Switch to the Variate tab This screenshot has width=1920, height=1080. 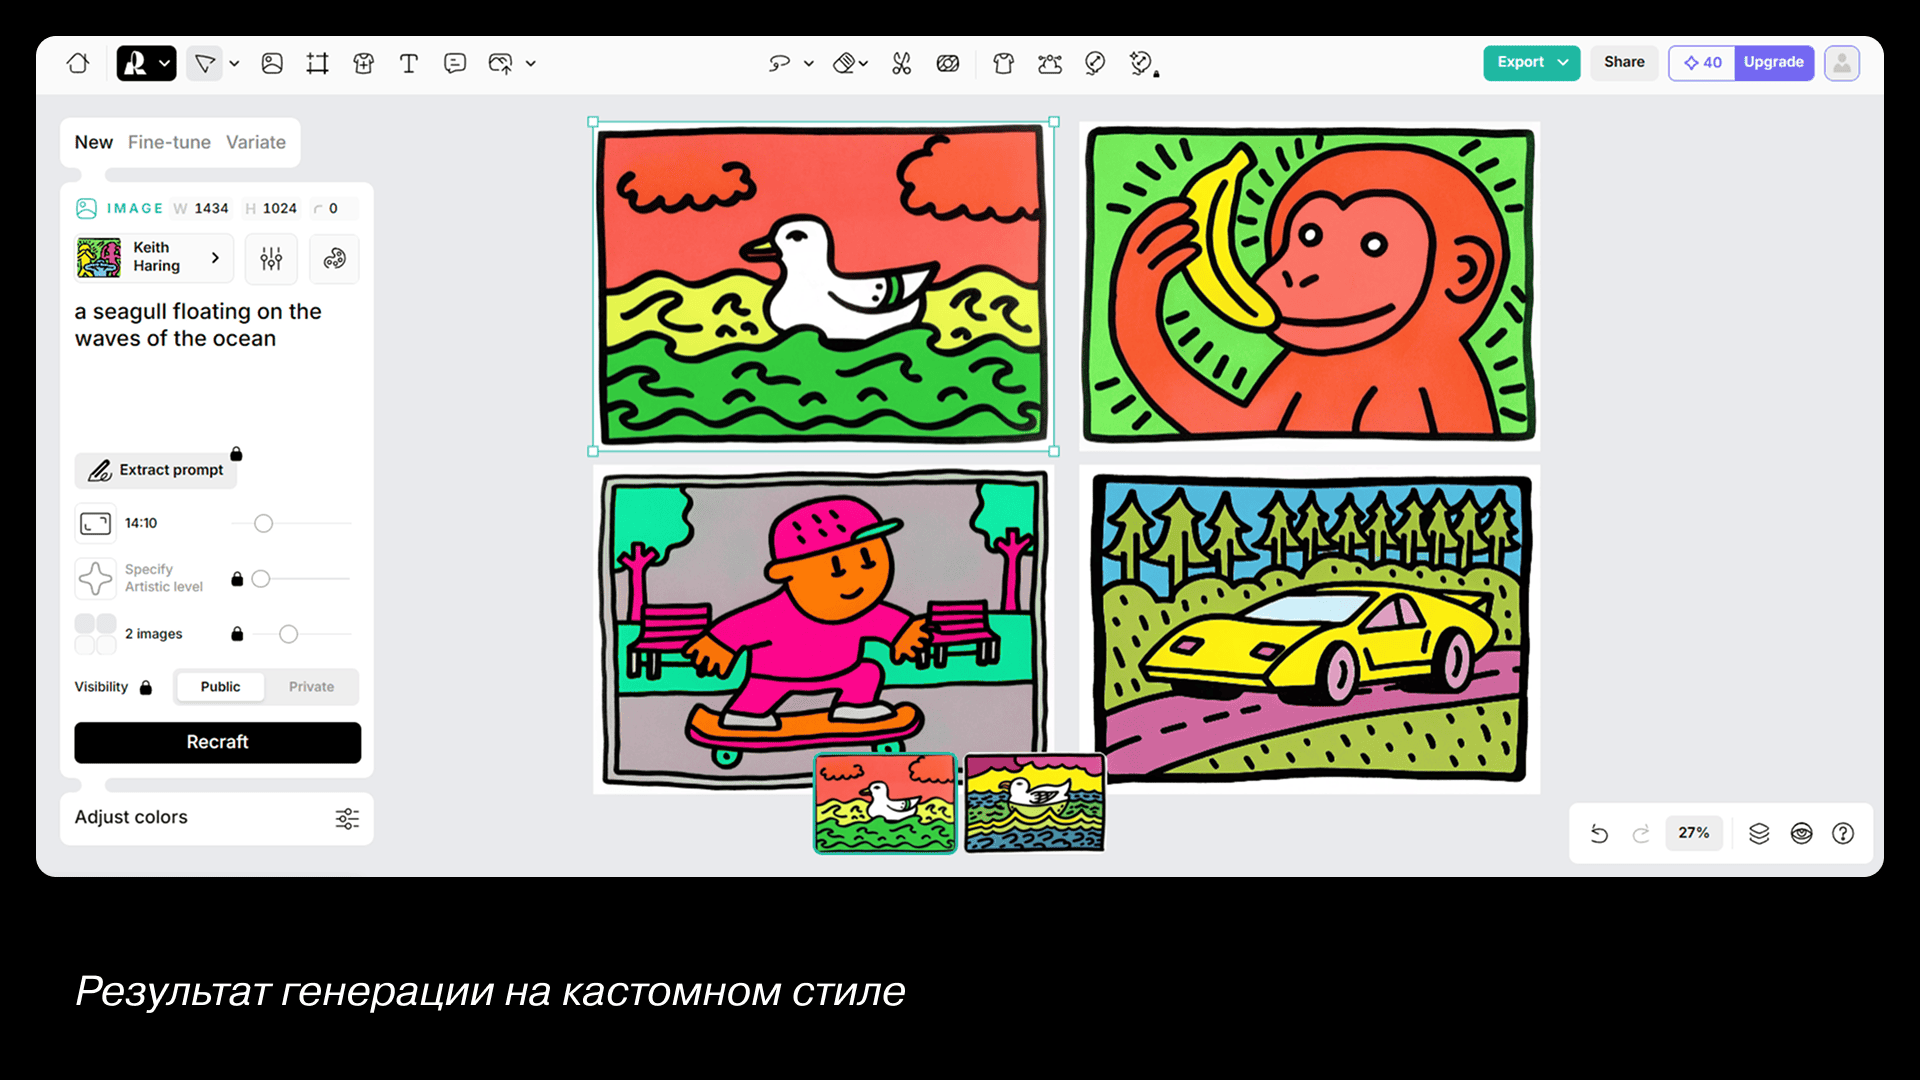[255, 142]
